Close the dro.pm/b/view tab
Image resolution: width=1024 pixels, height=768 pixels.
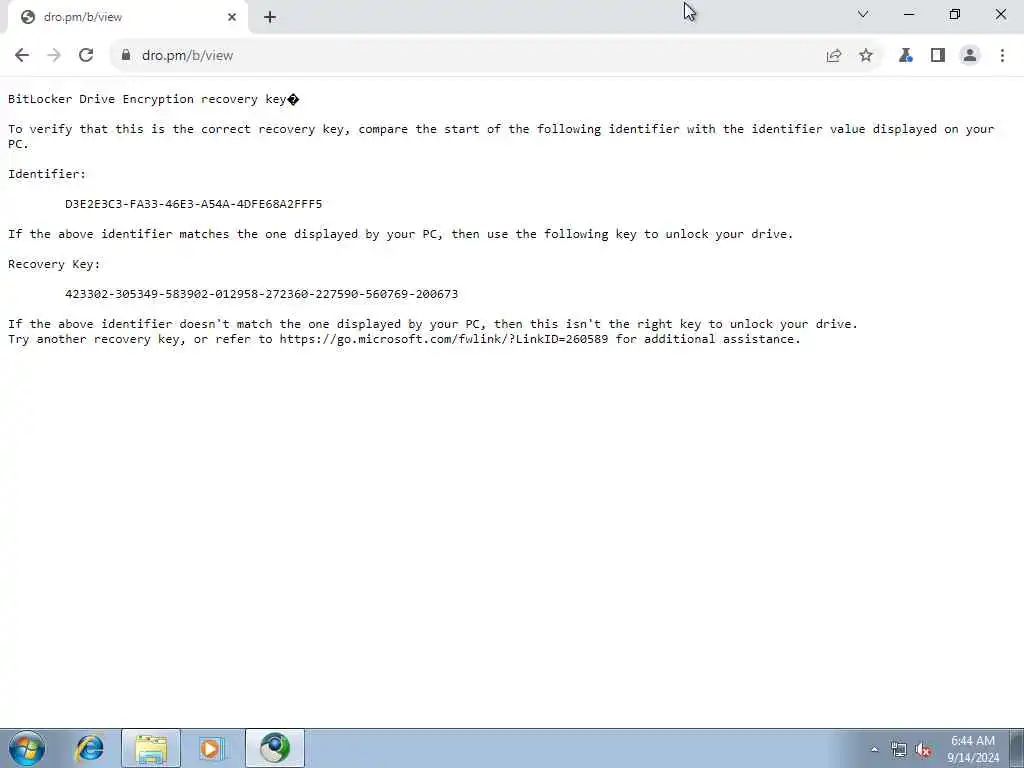tap(232, 17)
